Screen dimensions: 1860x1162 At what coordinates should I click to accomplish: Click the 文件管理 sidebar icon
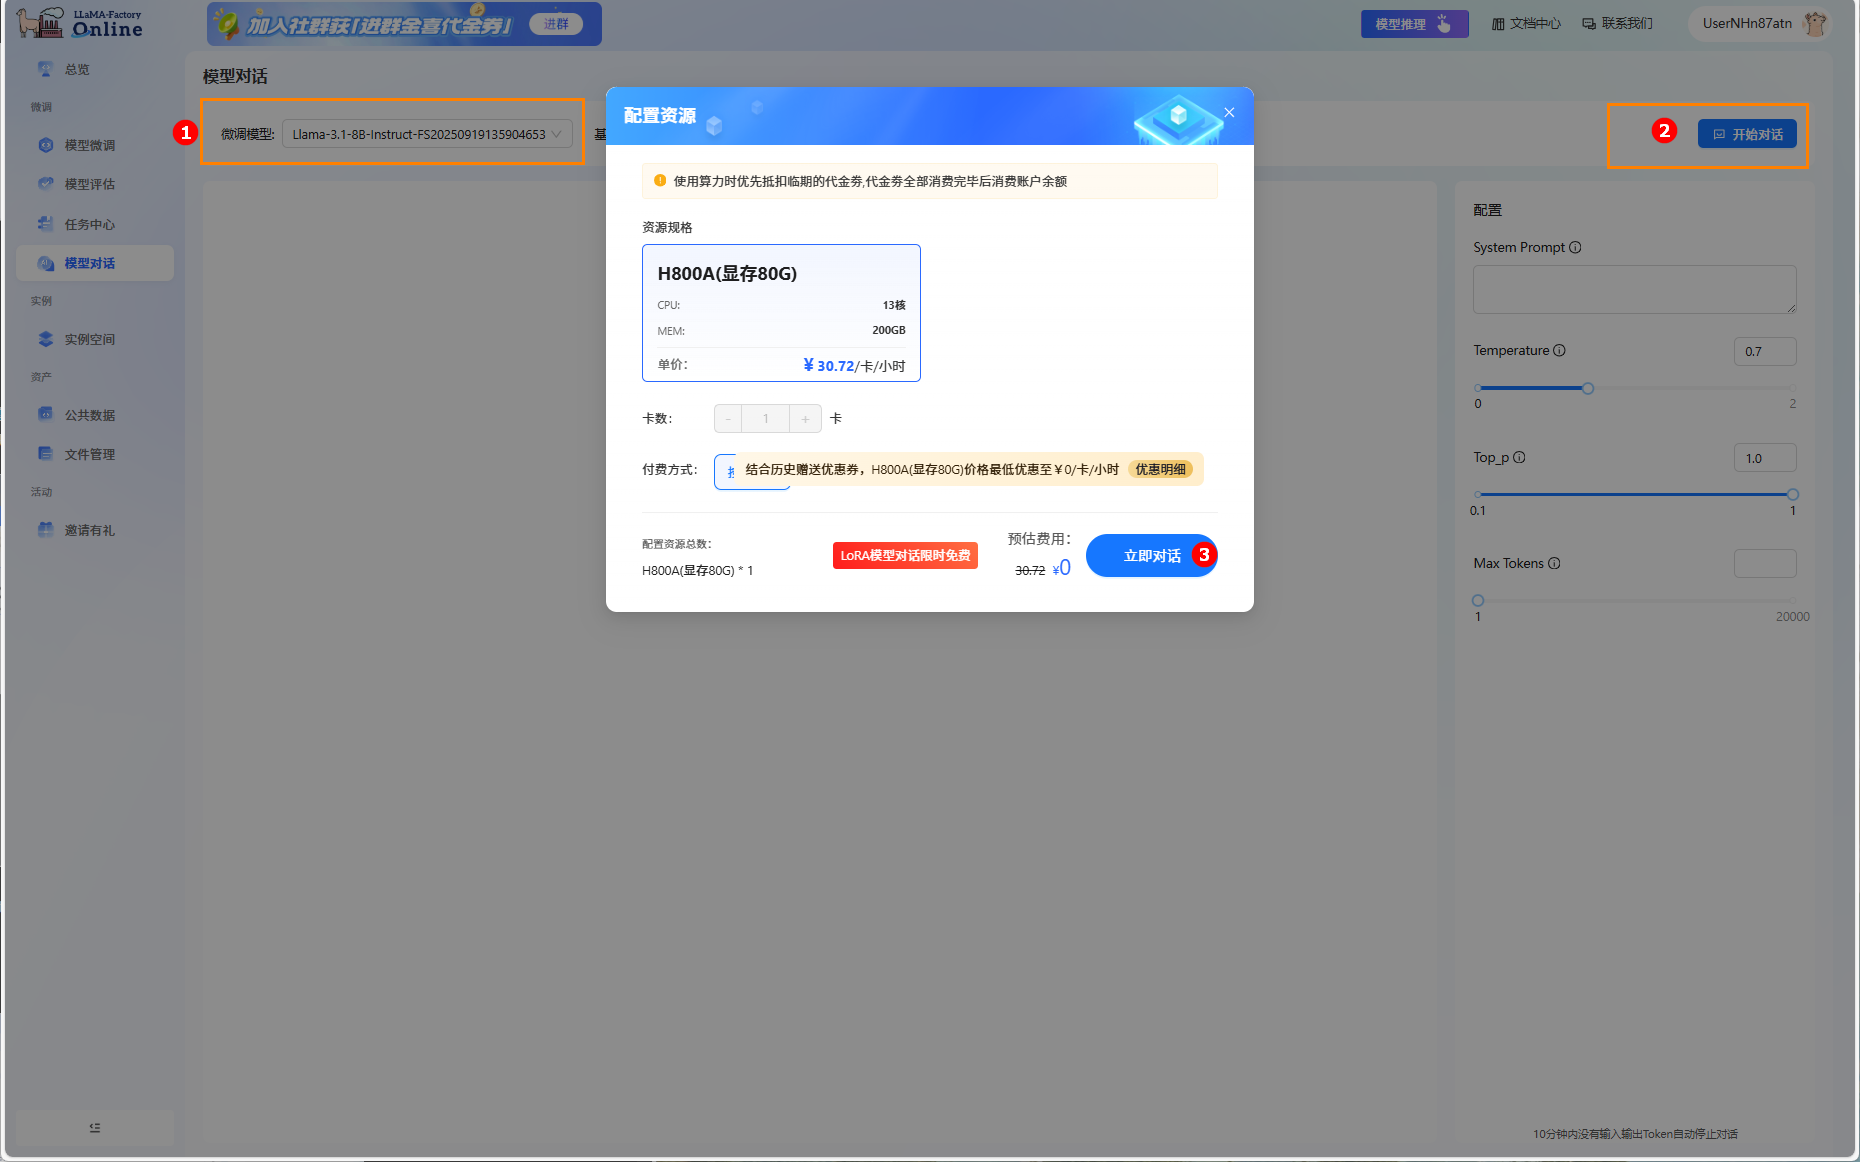tap(45, 453)
